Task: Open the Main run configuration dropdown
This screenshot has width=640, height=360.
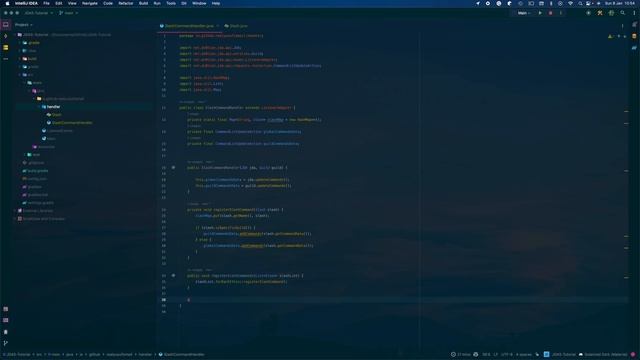Action: [x=524, y=13]
